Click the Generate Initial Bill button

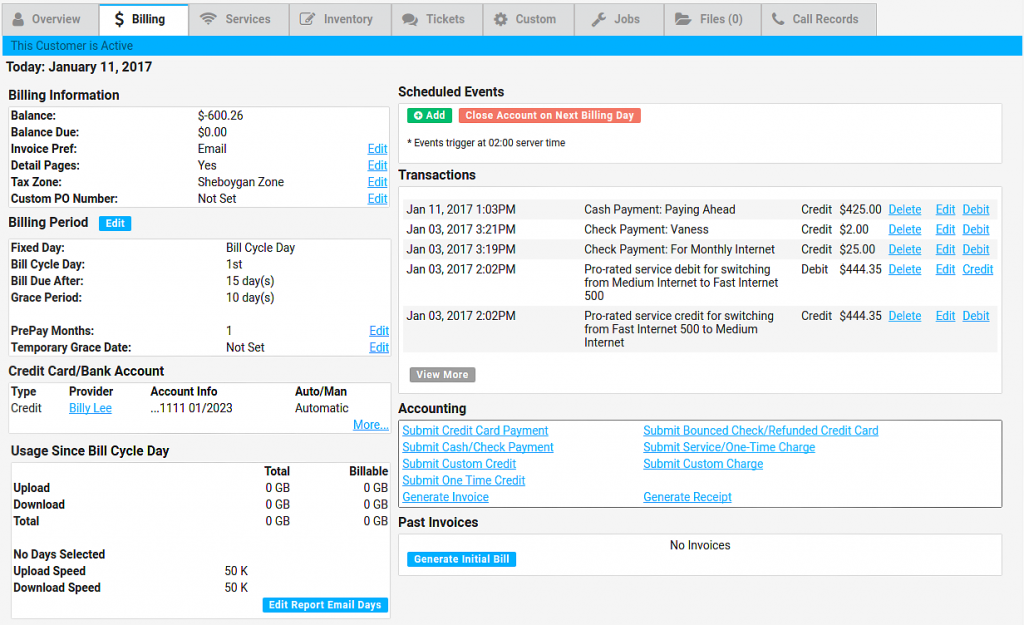tap(460, 559)
